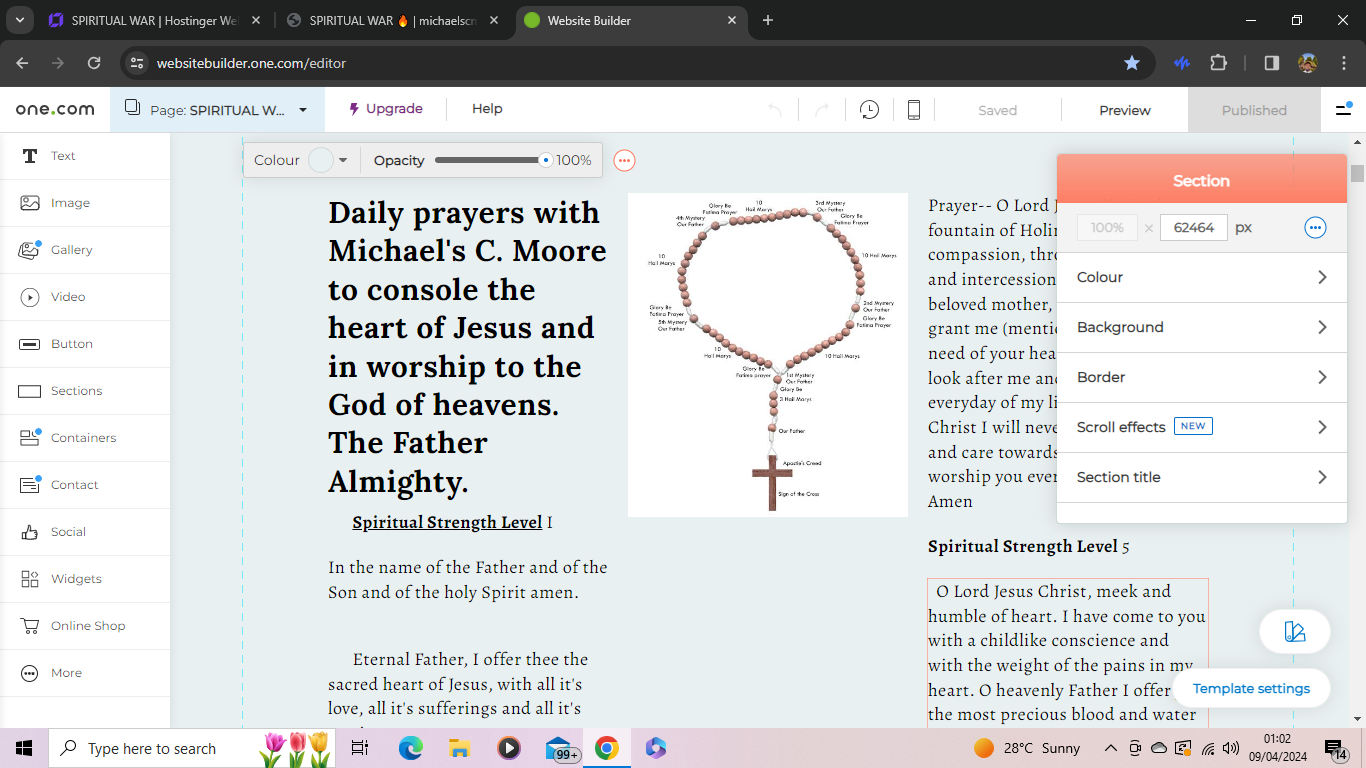Select the 'Daily prayers with Michael's C. Moore' heading

coord(468,347)
